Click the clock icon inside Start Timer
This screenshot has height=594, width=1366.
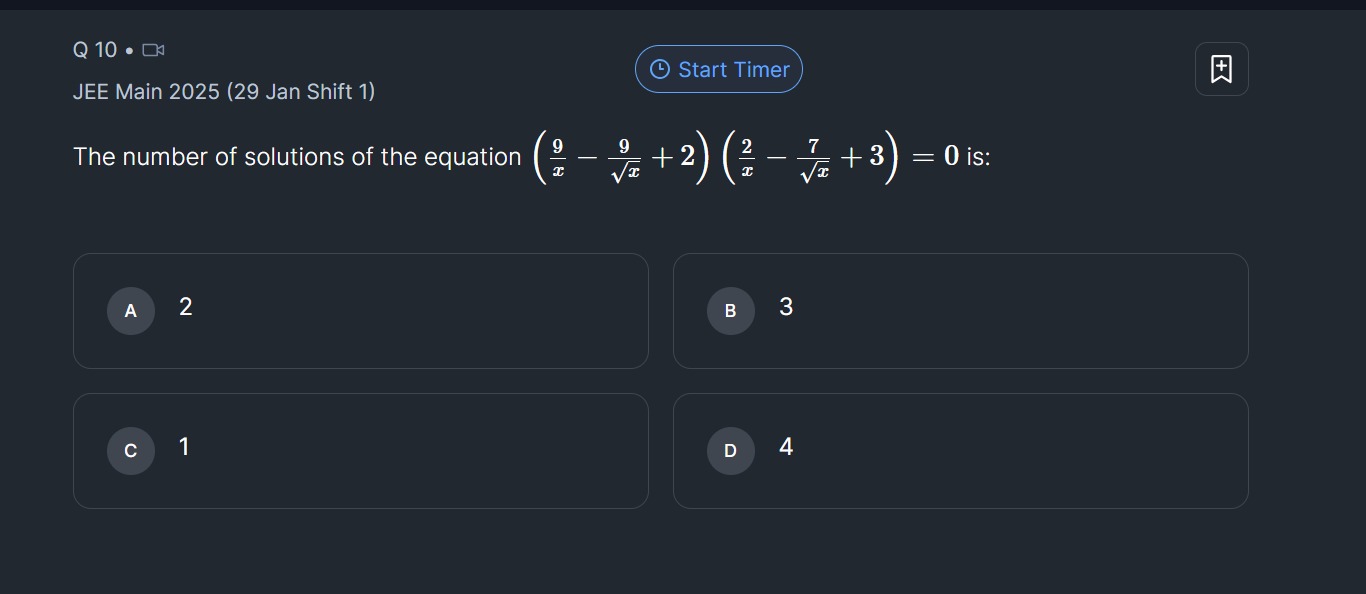click(658, 69)
